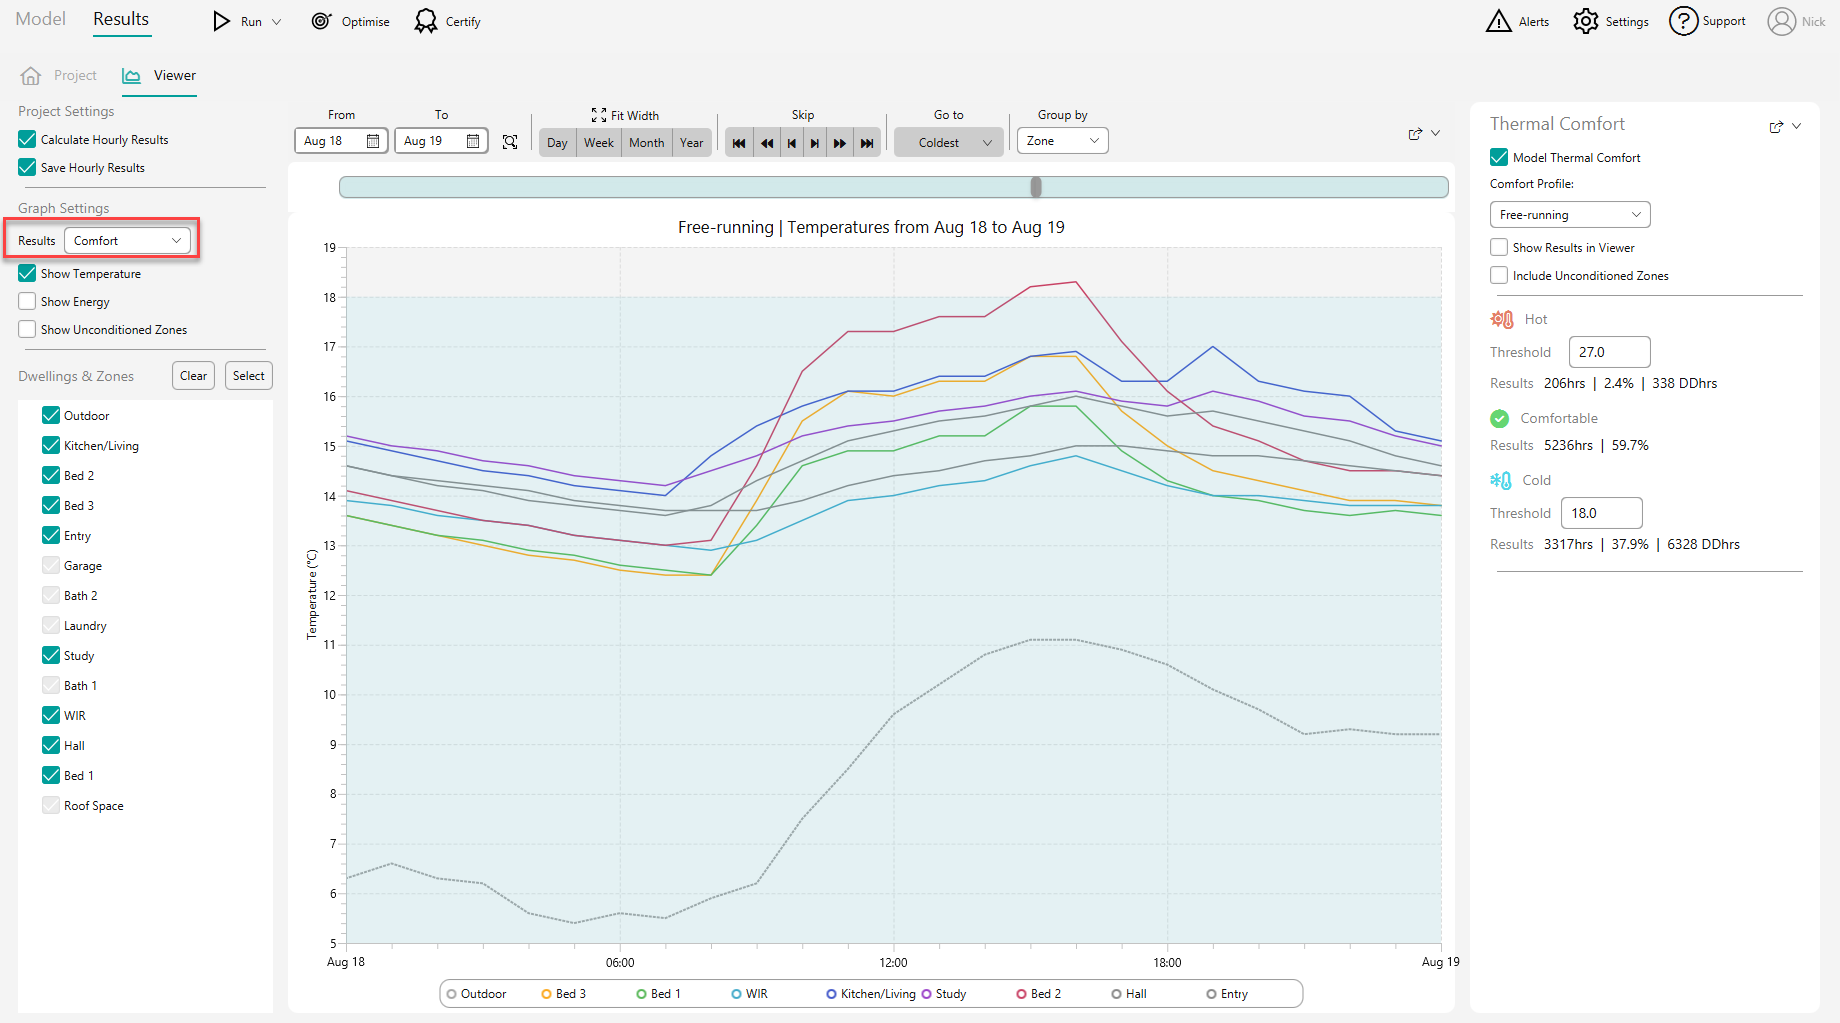The image size is (1840, 1023).
Task: Skip to the very start
Action: [x=739, y=143]
